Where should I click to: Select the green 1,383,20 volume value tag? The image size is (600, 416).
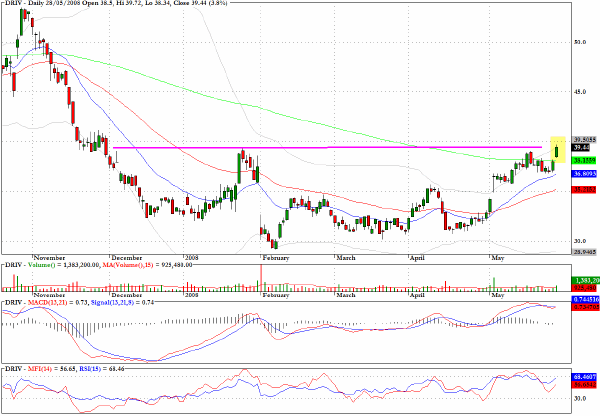tap(585, 281)
